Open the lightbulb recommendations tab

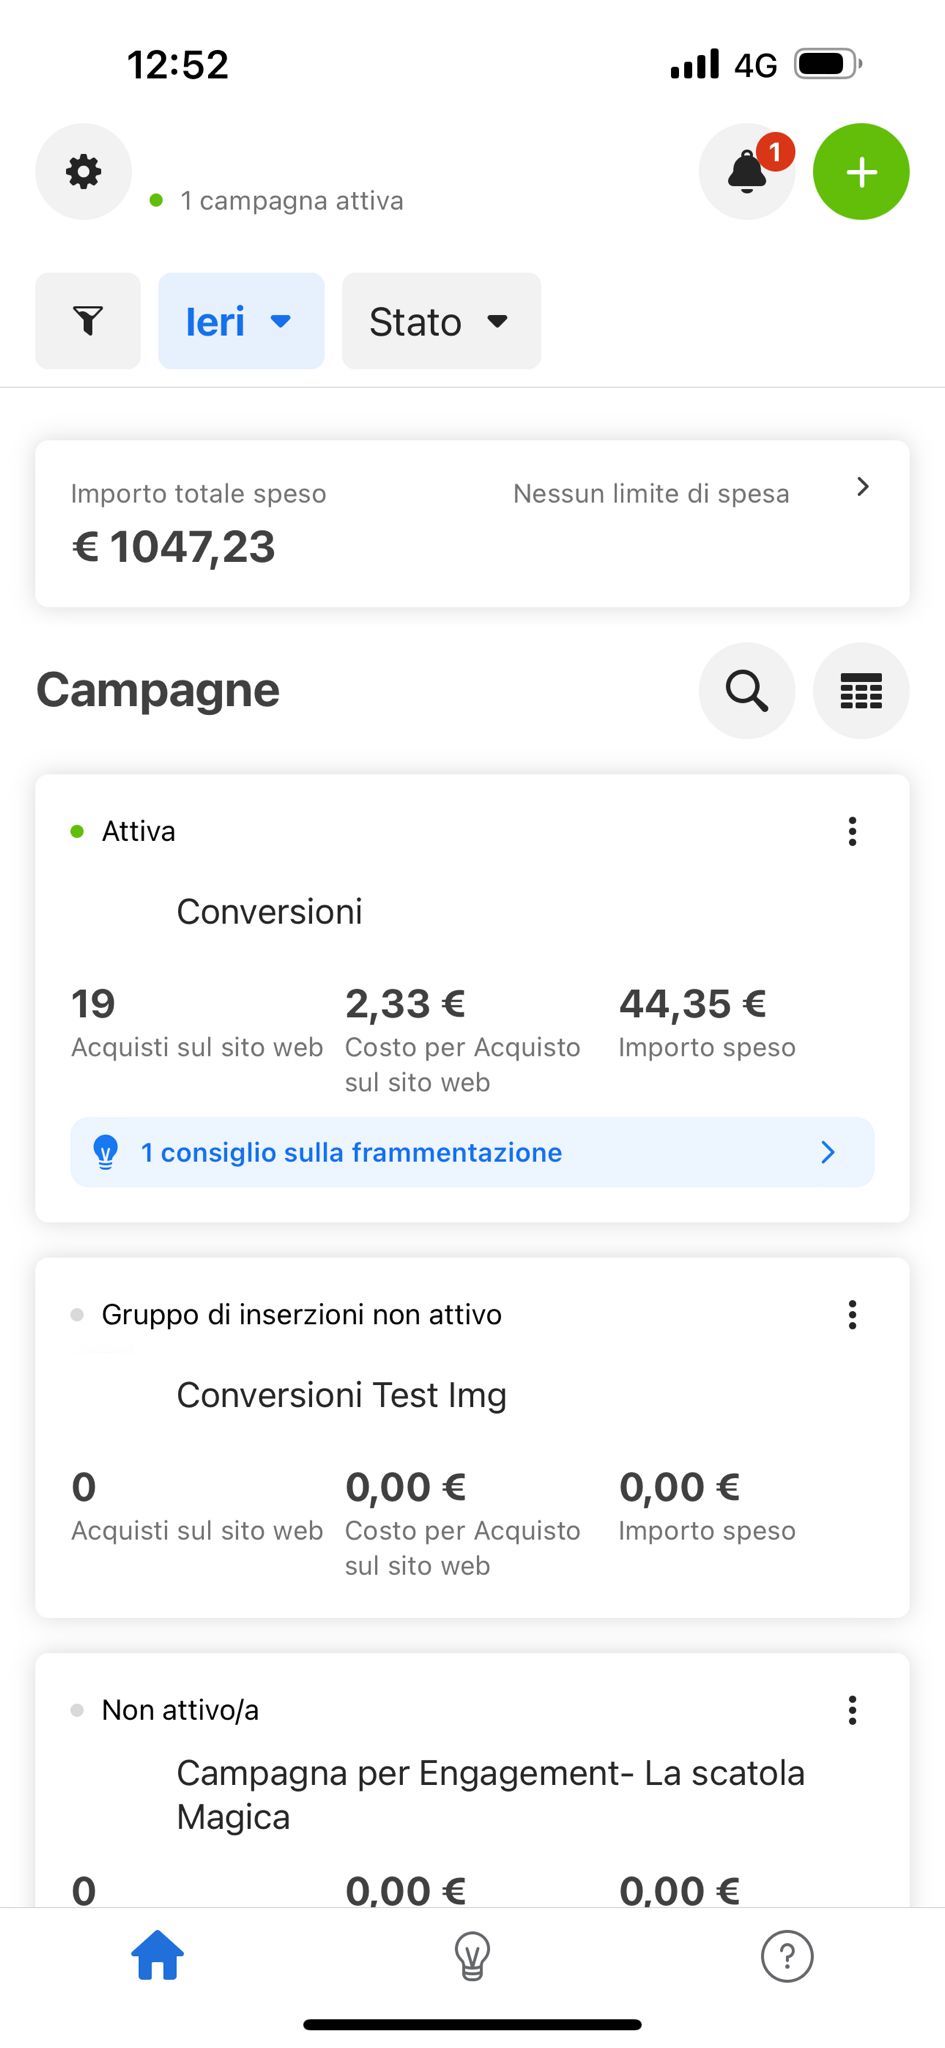[x=472, y=1956]
